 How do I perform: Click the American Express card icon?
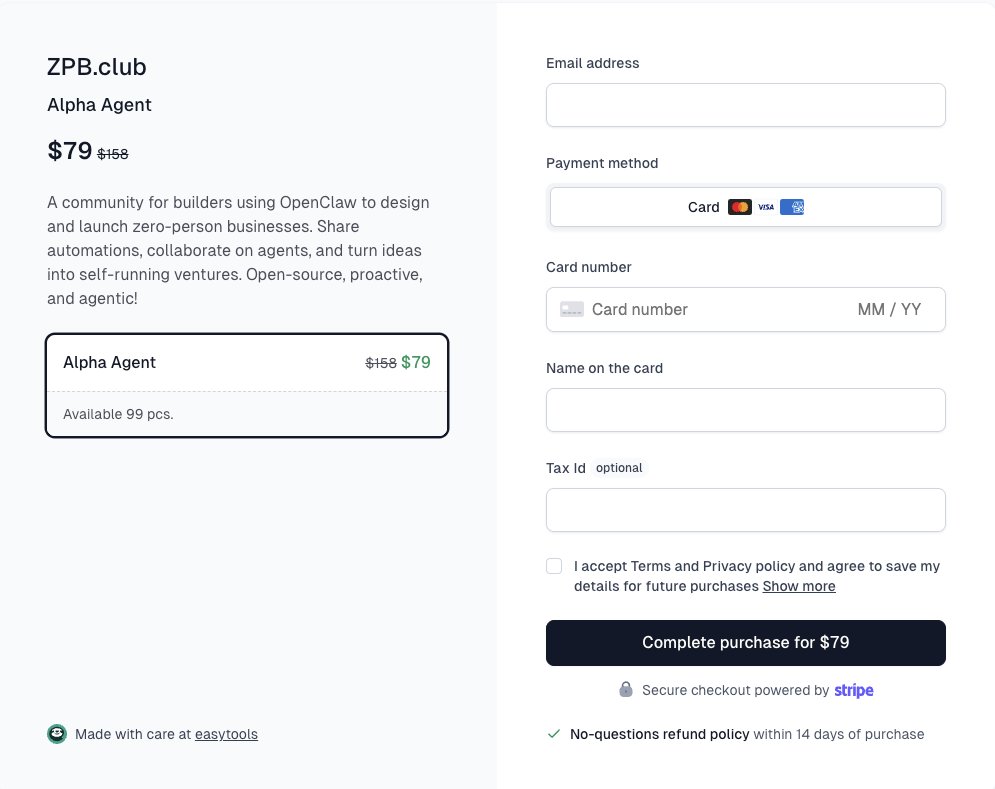[x=792, y=207]
